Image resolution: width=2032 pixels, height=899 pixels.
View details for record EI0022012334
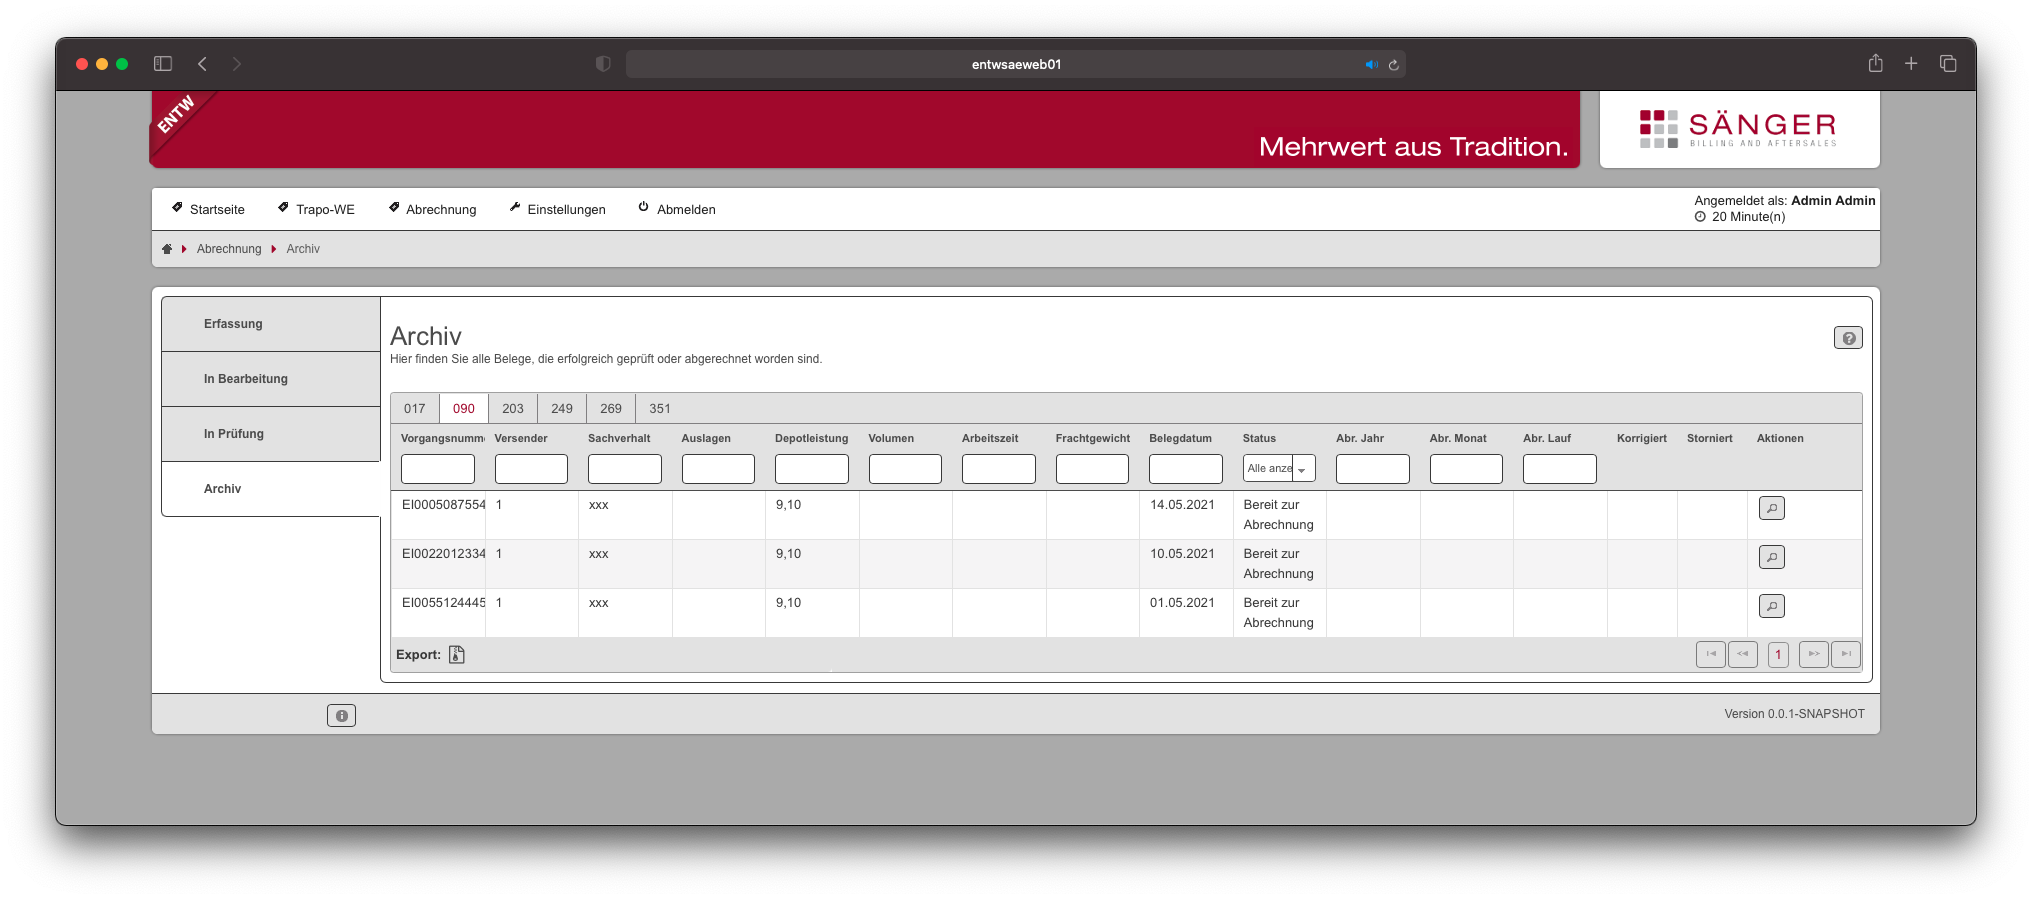(x=1771, y=557)
